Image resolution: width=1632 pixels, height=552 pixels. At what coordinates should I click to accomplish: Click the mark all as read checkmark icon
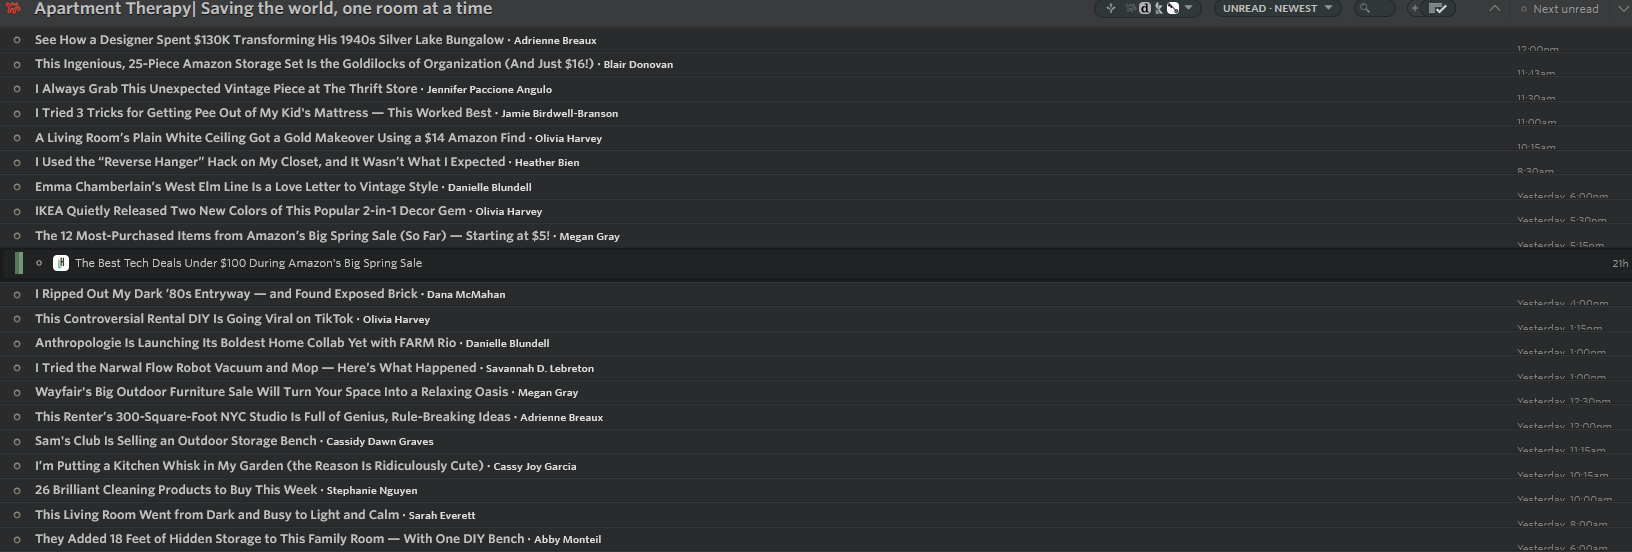[x=1438, y=9]
